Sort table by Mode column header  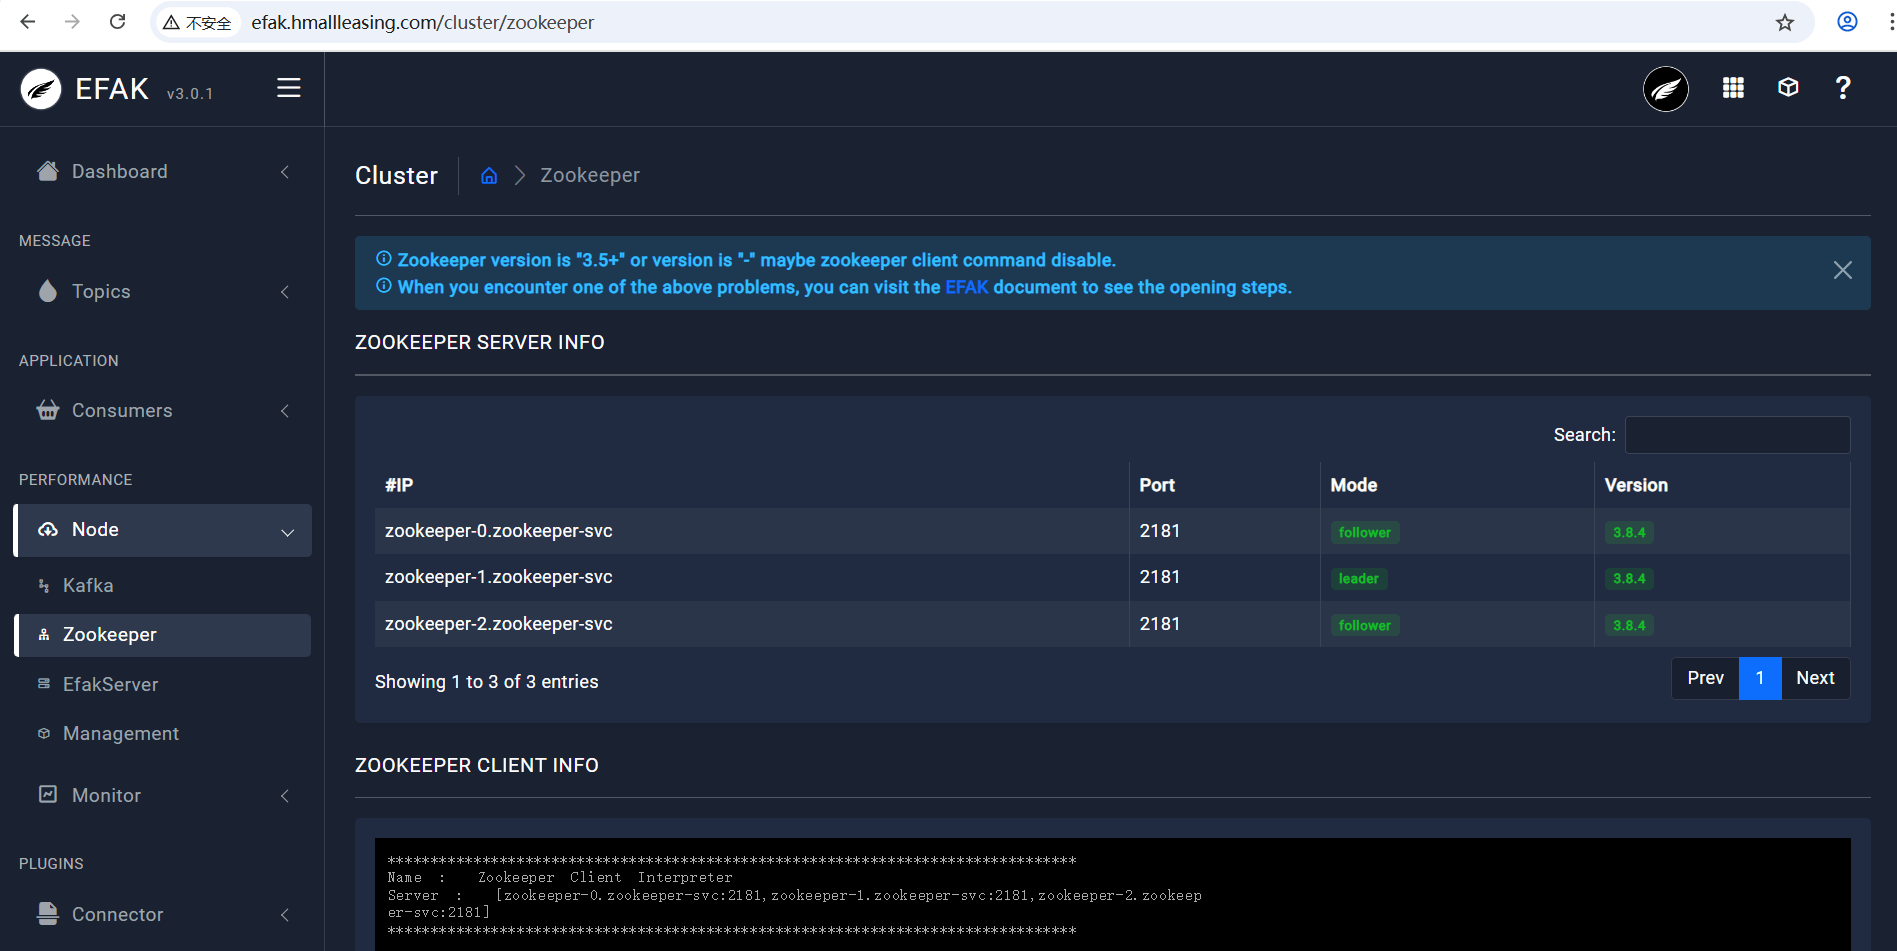click(x=1354, y=485)
